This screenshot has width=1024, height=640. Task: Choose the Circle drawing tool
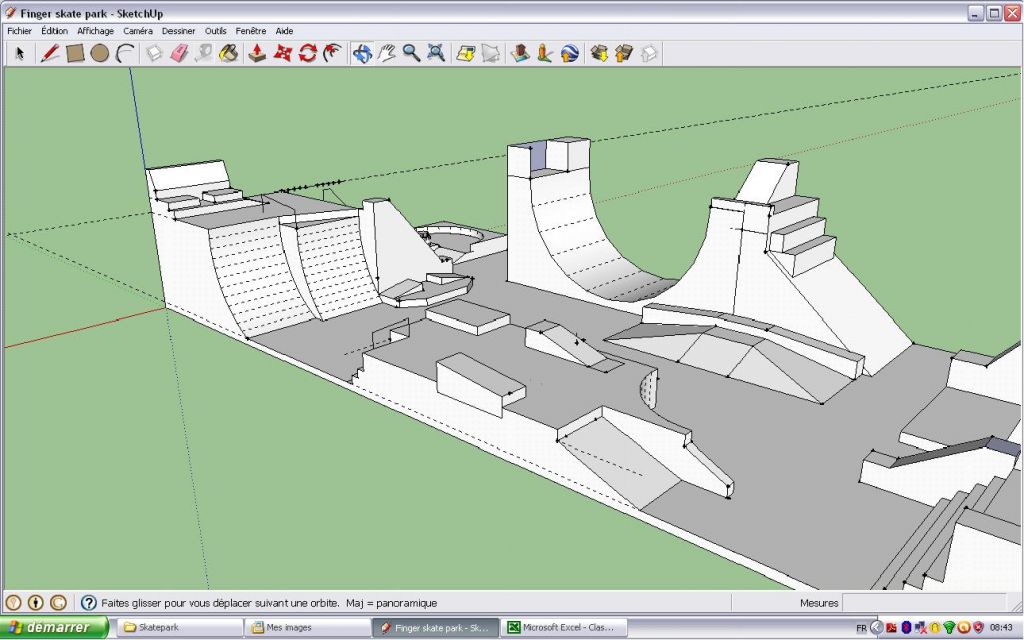tap(99, 54)
